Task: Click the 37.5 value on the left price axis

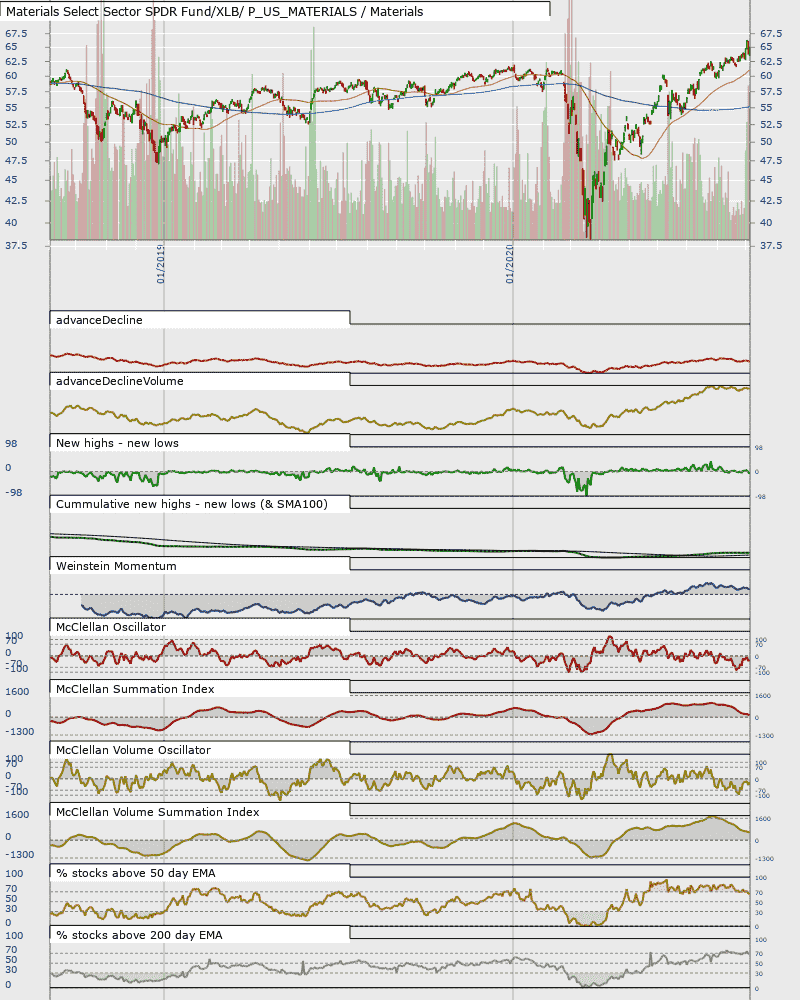Action: [16, 245]
